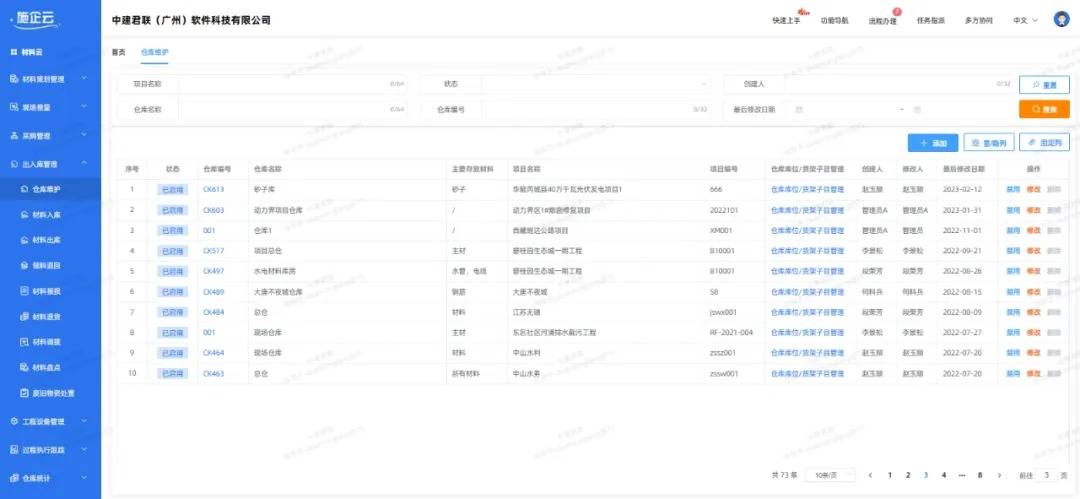Image resolution: width=1080 pixels, height=499 pixels.
Task: Click the 仓库维护 submenu icon
Action: 24,188
